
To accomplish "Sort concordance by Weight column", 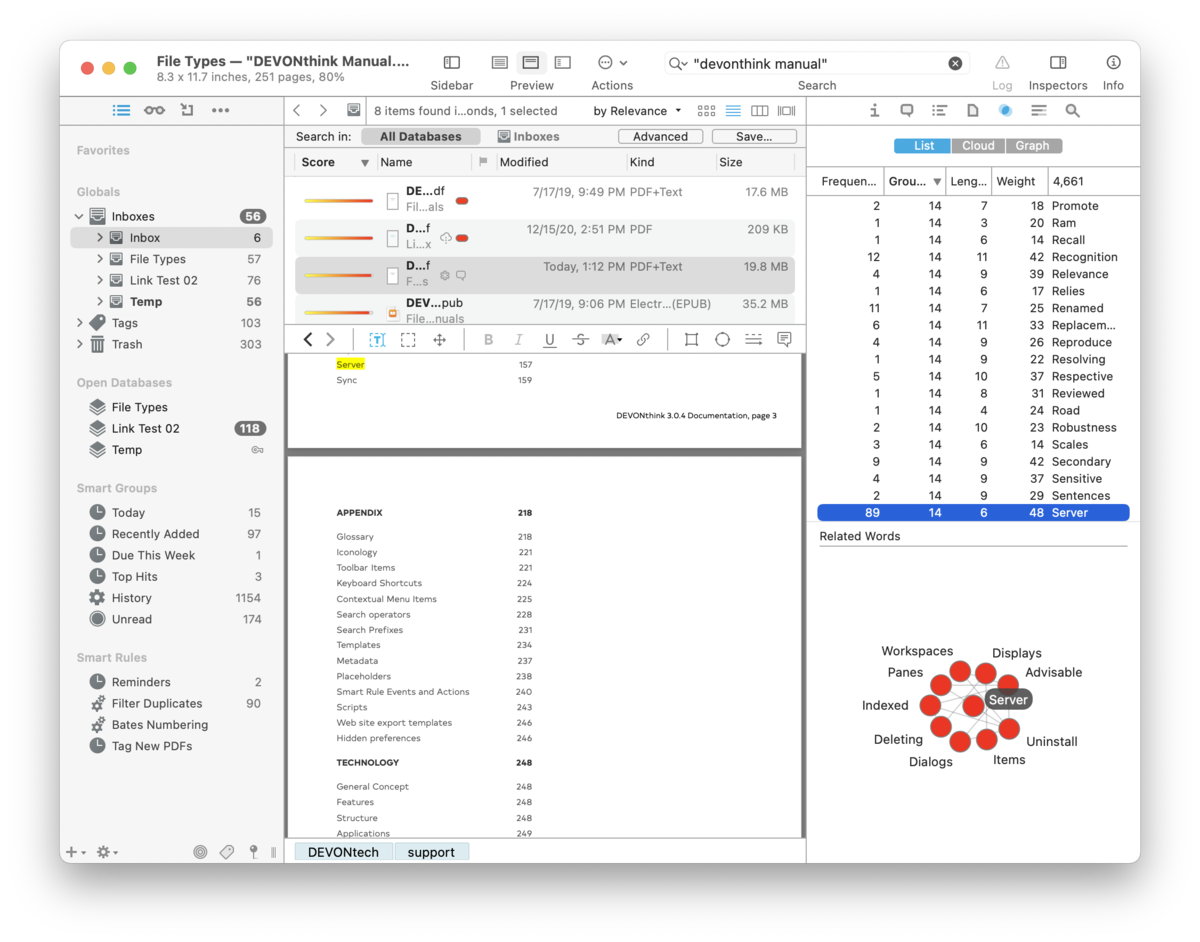I will (x=1017, y=181).
